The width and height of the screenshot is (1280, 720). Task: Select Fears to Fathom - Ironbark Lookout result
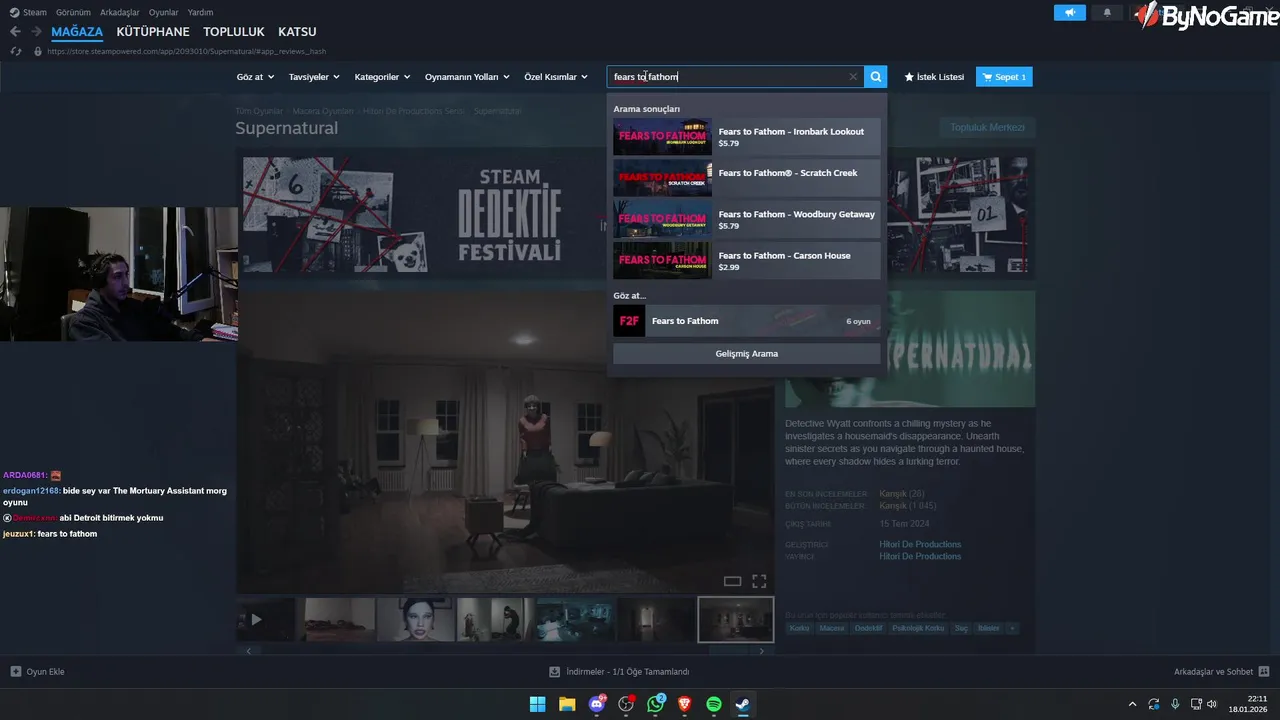[747, 137]
